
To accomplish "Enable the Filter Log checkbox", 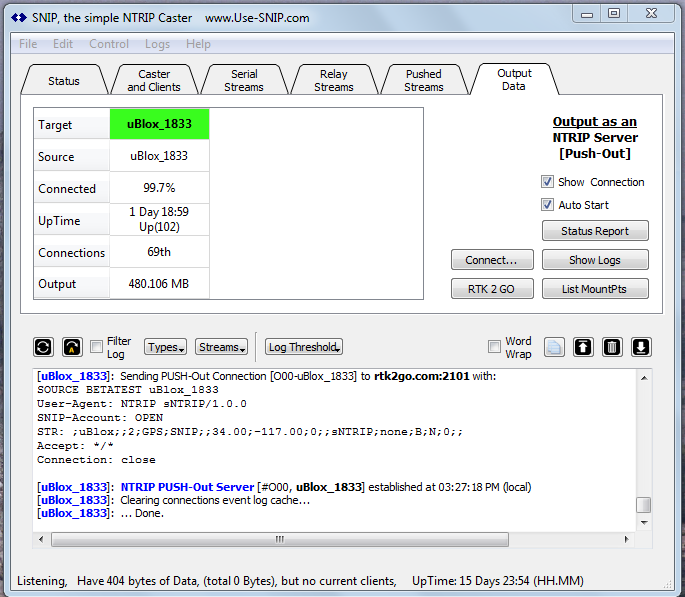I will (x=96, y=347).
